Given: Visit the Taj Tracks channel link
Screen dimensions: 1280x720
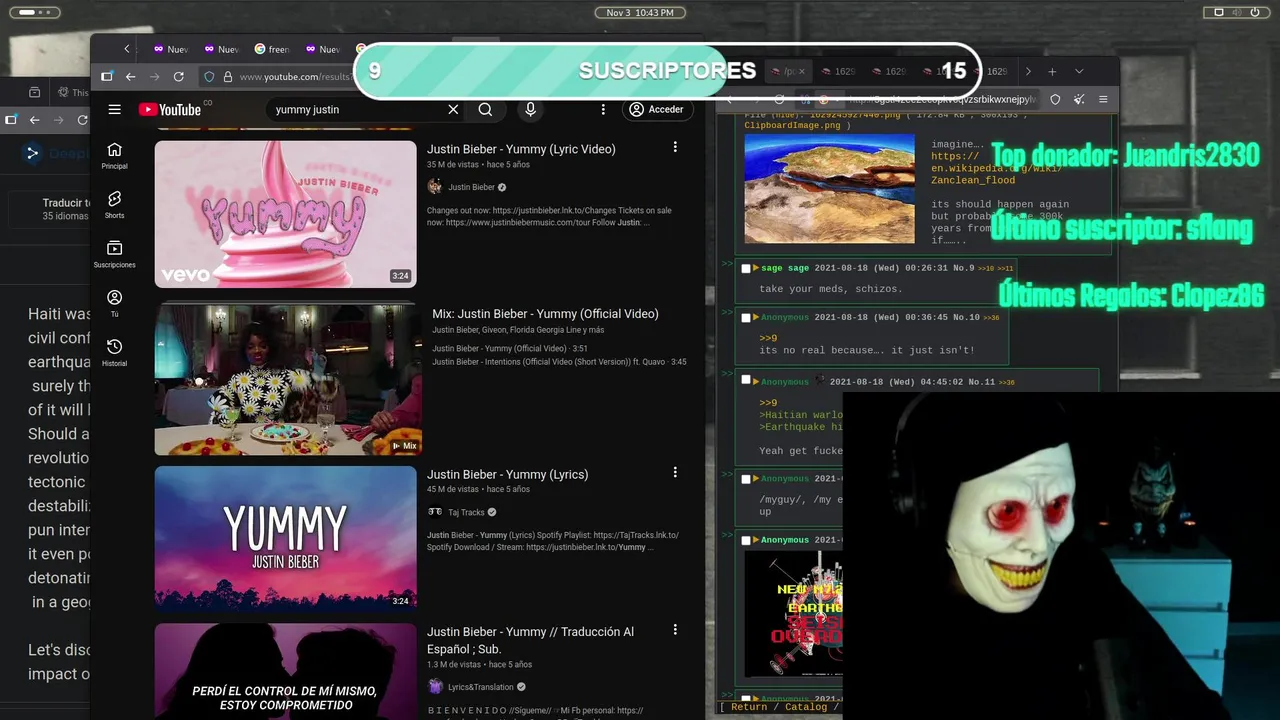Looking at the screenshot, I should [x=466, y=512].
